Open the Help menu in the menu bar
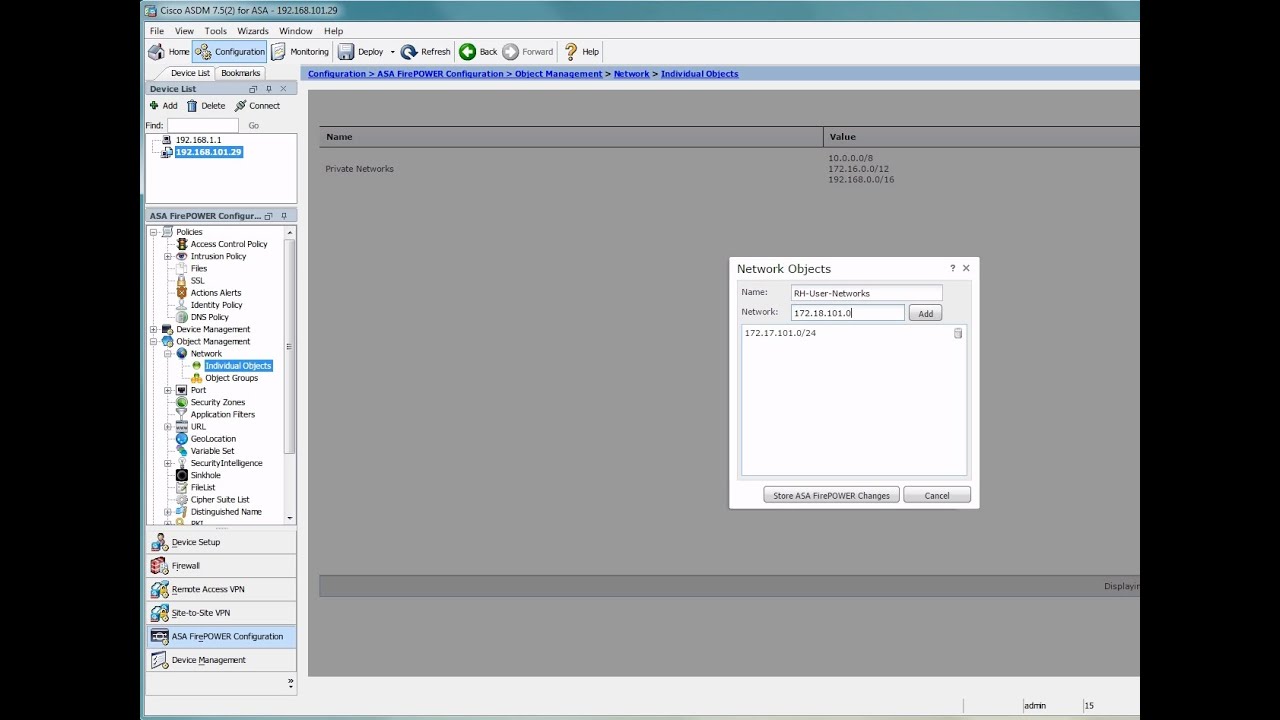Viewport: 1280px width, 720px height. point(333,31)
